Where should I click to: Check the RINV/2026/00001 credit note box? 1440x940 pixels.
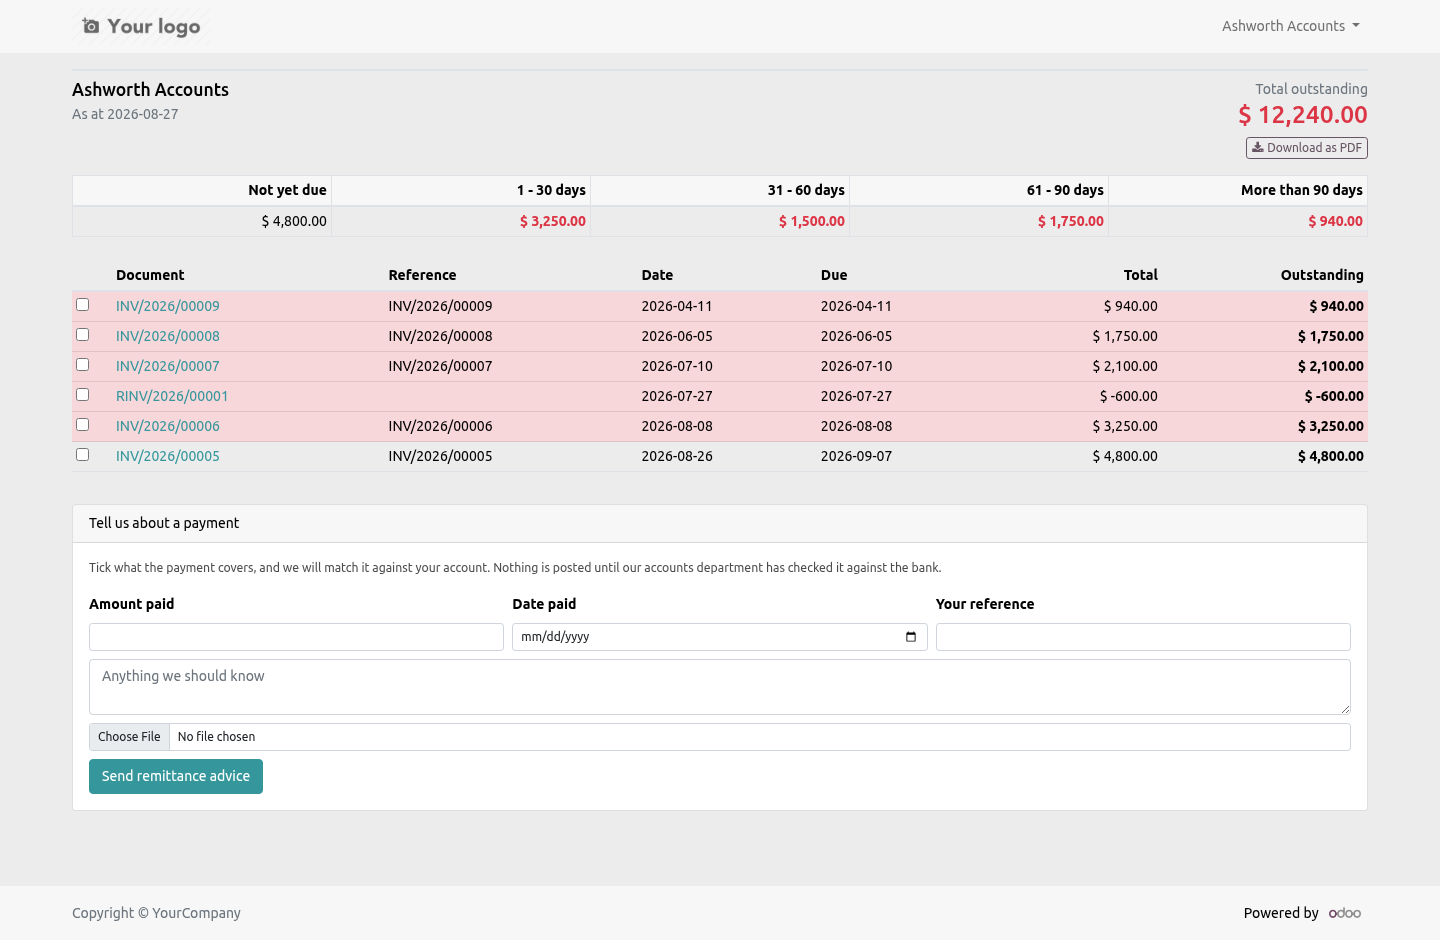83,395
